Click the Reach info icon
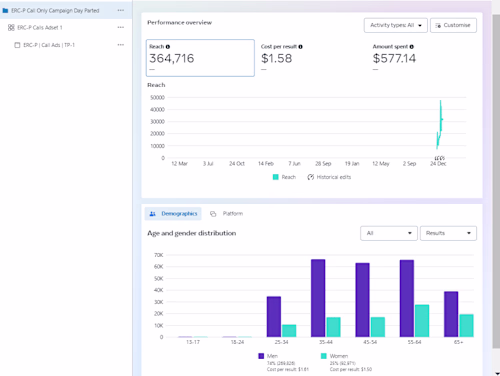The width and height of the screenshot is (500, 376). 168,47
